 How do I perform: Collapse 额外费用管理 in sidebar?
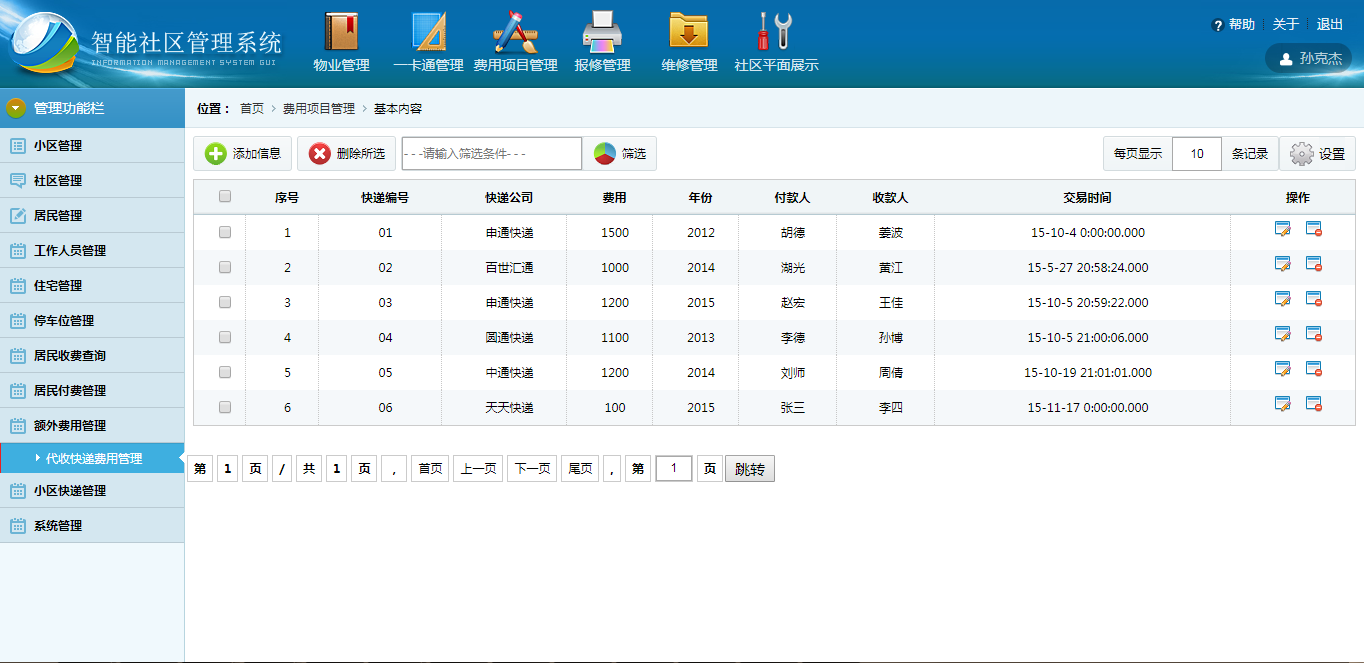(92, 426)
